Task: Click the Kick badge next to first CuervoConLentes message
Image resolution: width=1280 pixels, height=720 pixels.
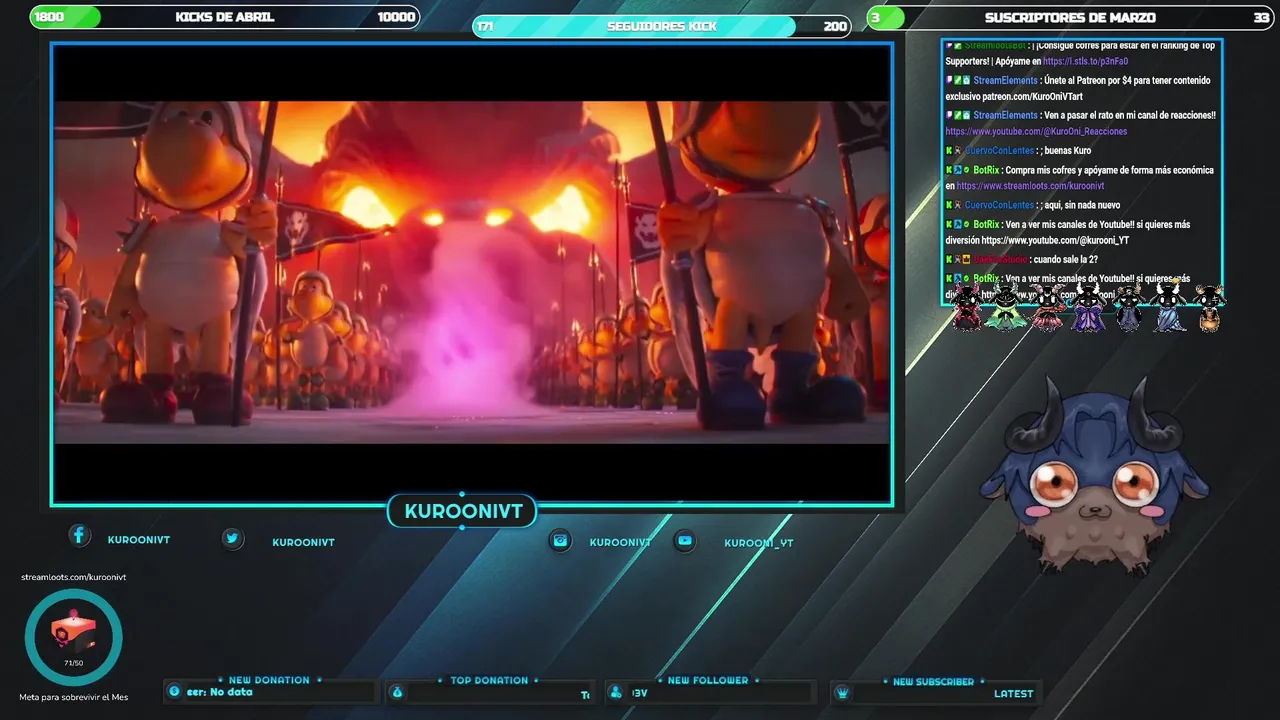Action: [x=949, y=151]
